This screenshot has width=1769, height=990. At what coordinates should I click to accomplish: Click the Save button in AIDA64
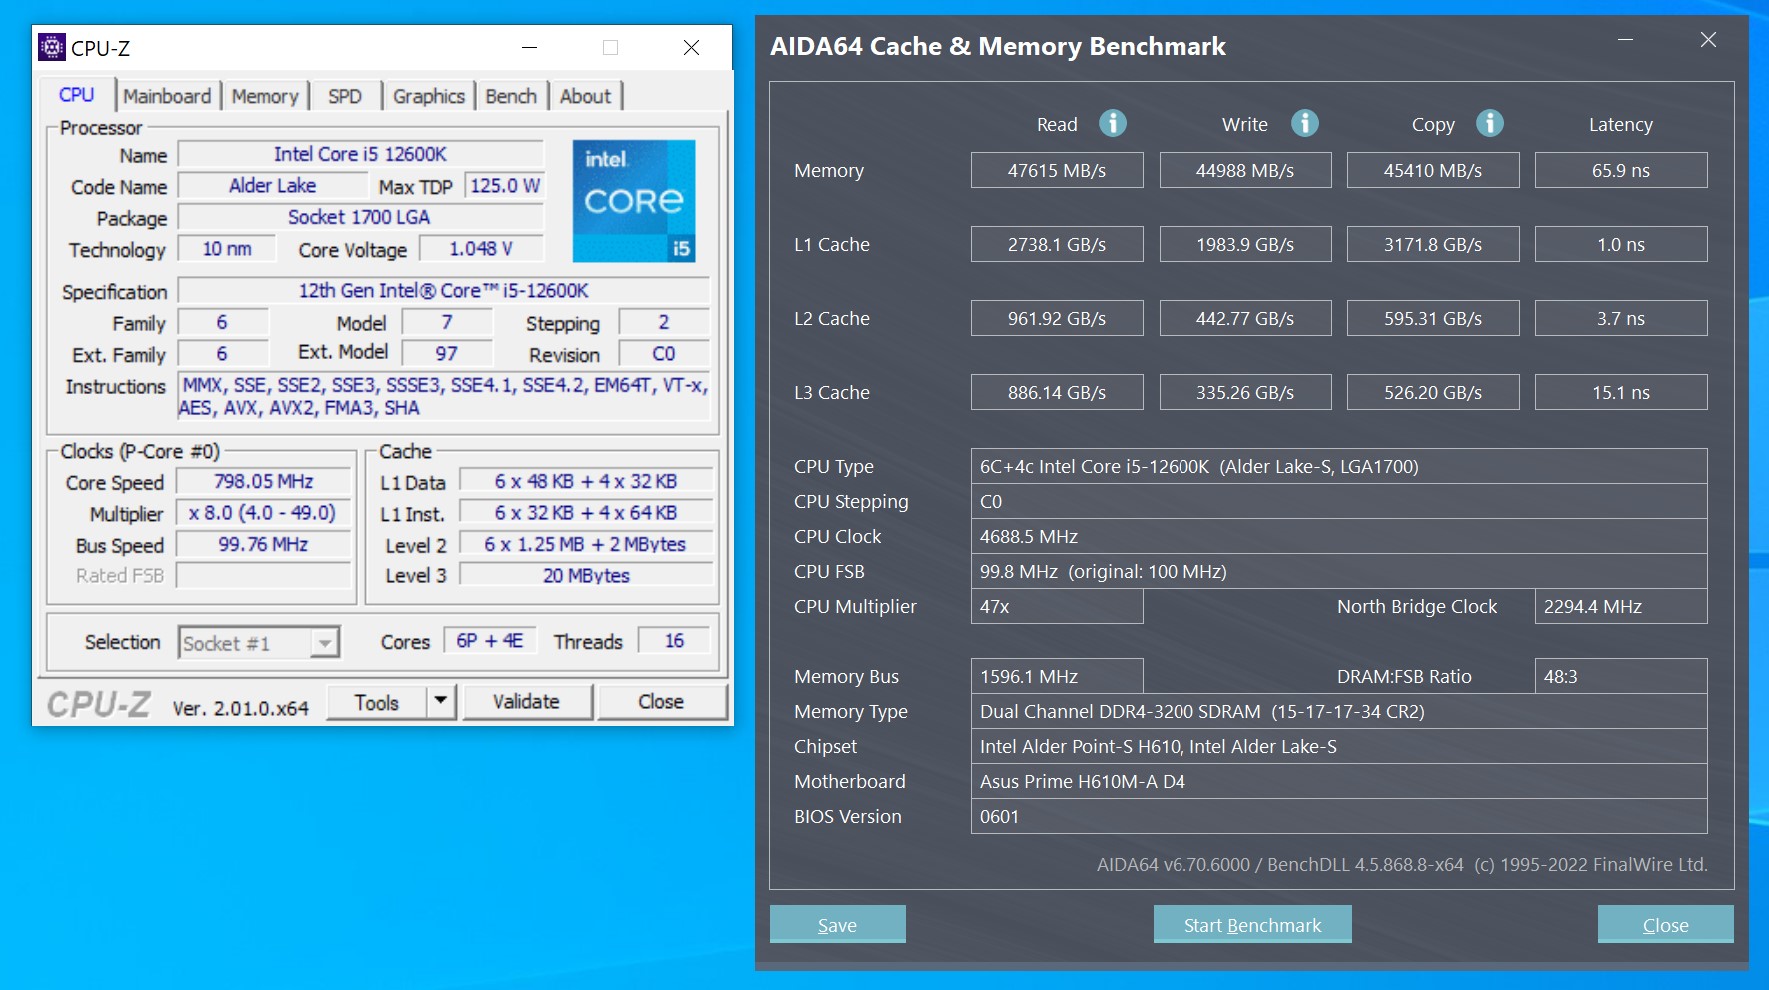tap(837, 925)
